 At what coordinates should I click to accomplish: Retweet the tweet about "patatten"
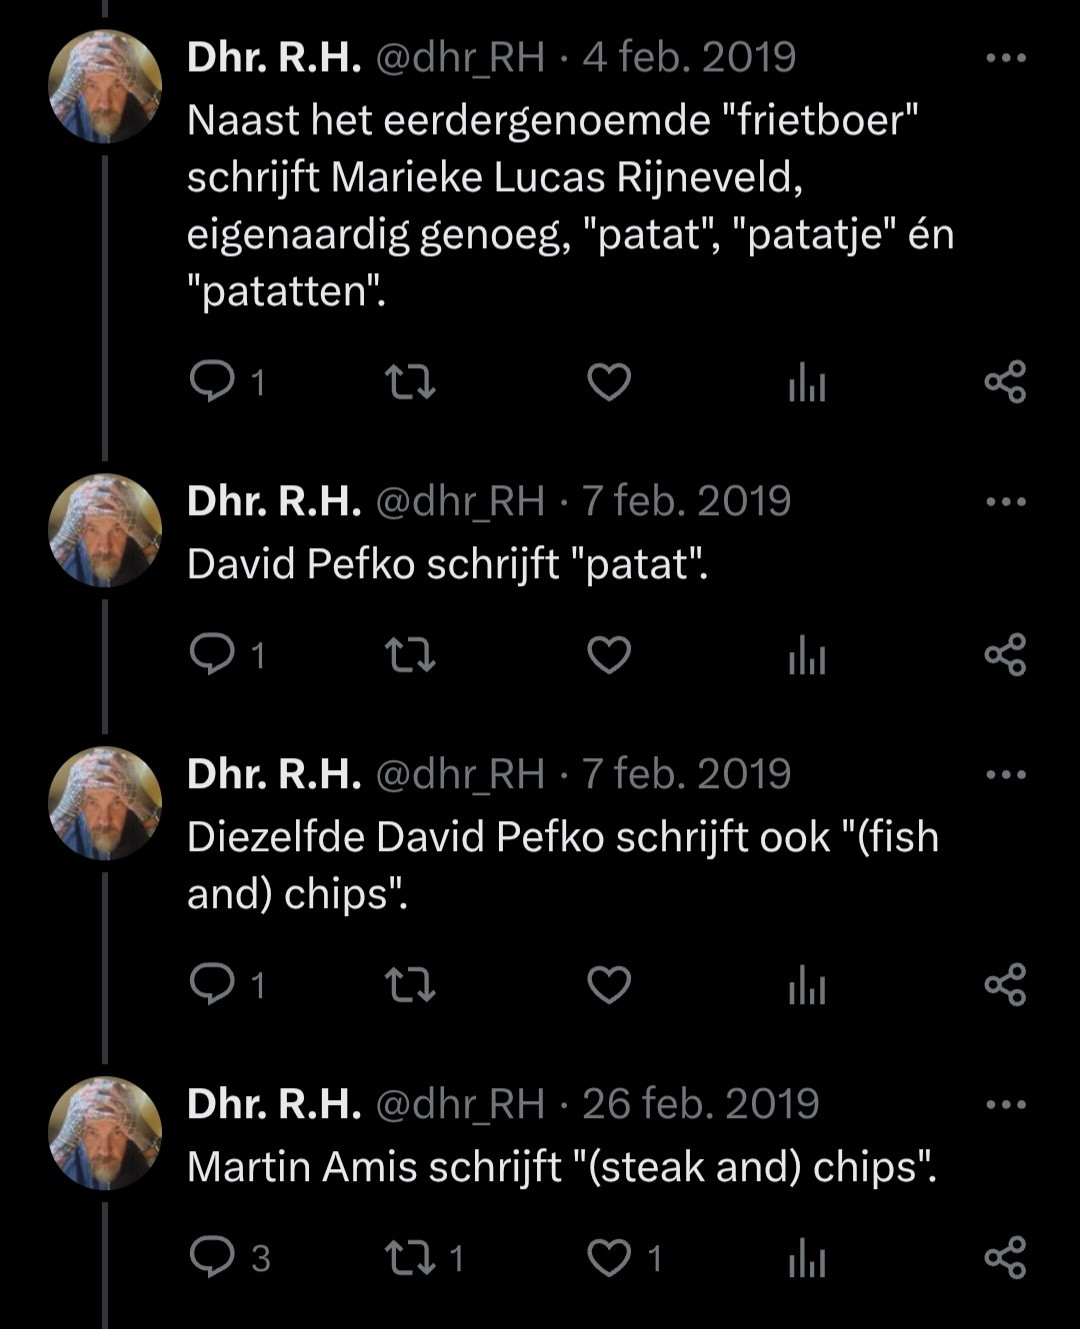tap(410, 381)
